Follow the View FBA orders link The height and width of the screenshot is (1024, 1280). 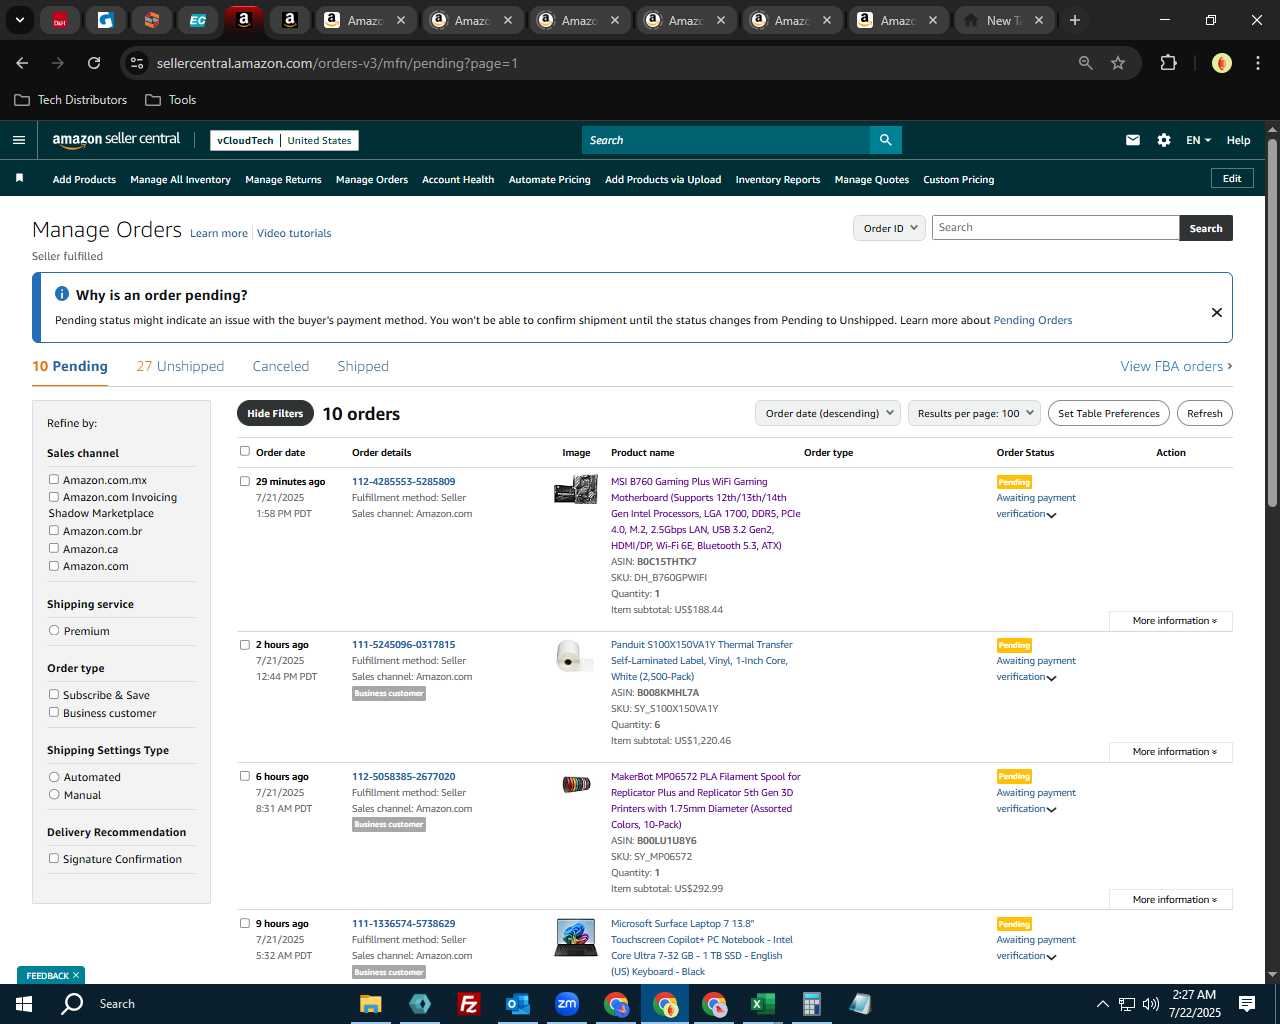[x=1176, y=366]
